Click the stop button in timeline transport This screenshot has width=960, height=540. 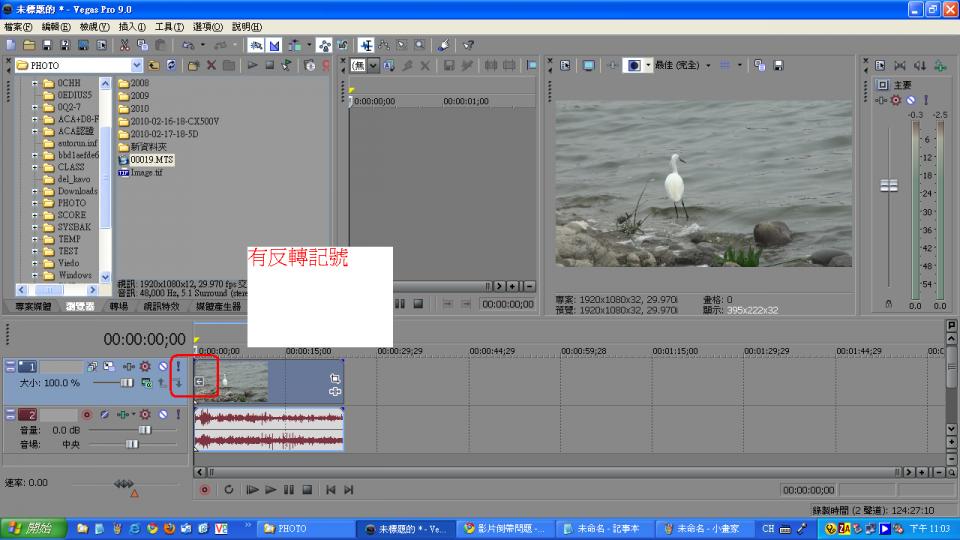click(307, 490)
